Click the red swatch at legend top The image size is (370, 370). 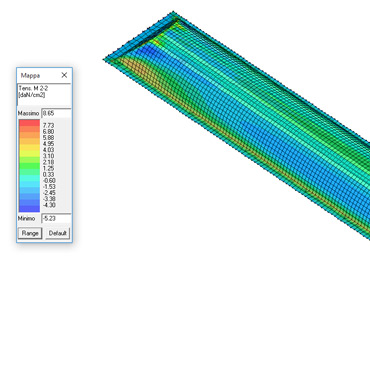29,123
